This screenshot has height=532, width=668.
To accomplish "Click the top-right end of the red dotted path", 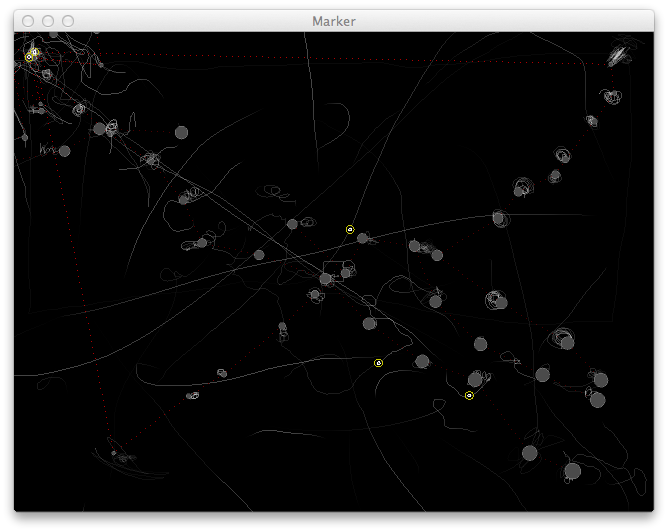I will click(x=604, y=65).
